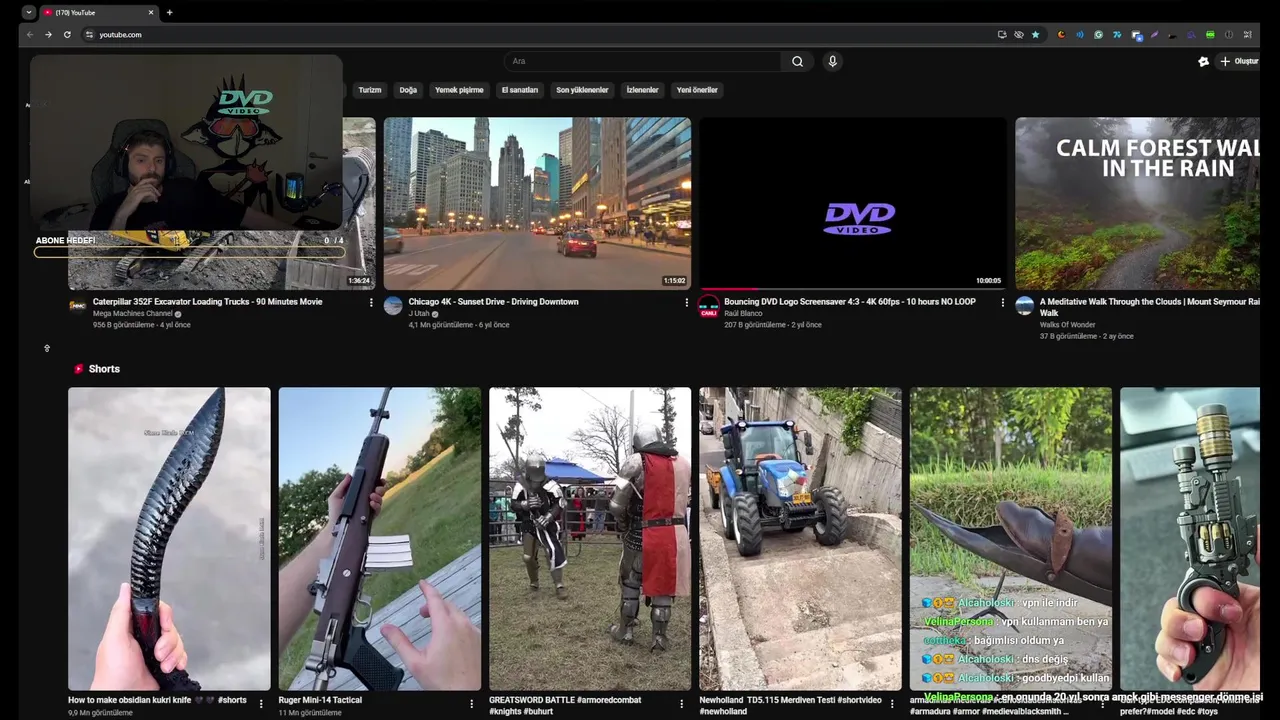Viewport: 1280px width, 720px height.
Task: Visit Raúl Blanco channel link
Action: (x=744, y=313)
